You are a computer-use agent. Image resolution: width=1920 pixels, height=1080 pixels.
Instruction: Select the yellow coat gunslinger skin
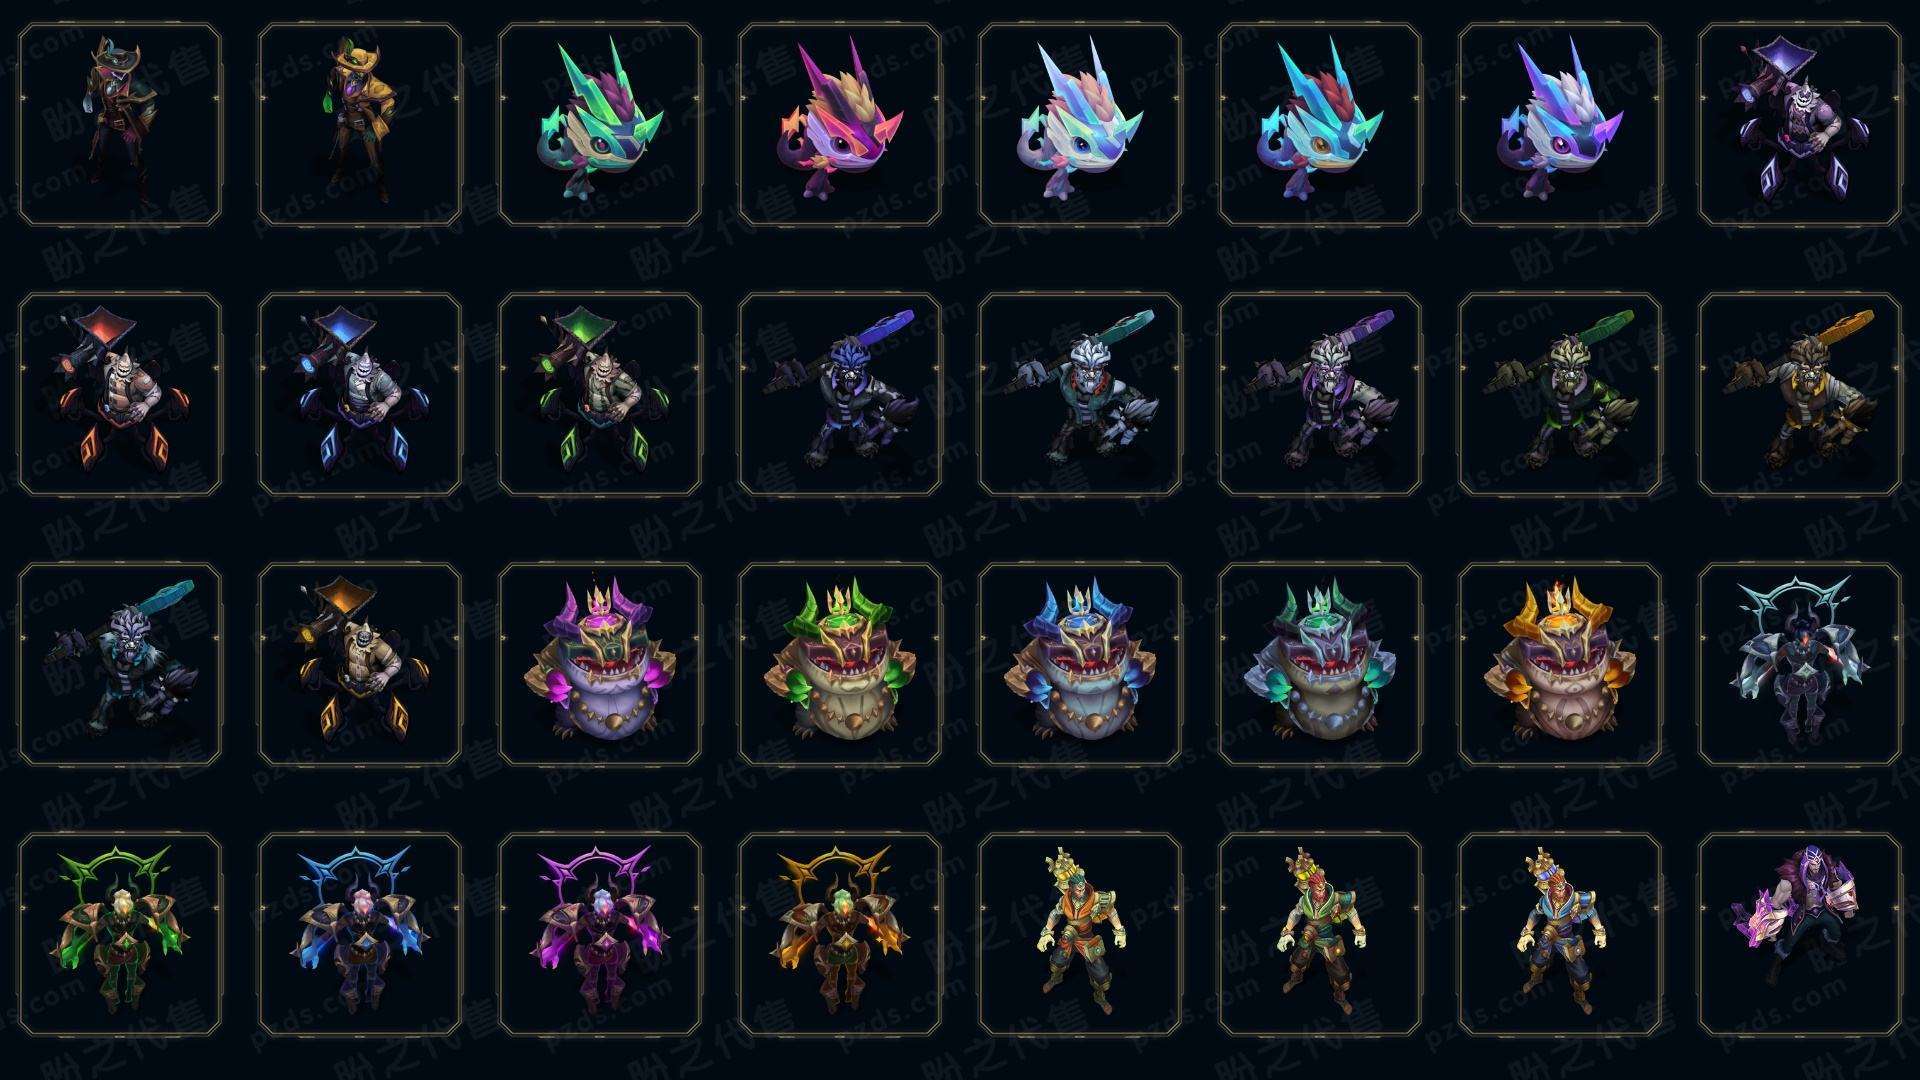coord(360,125)
